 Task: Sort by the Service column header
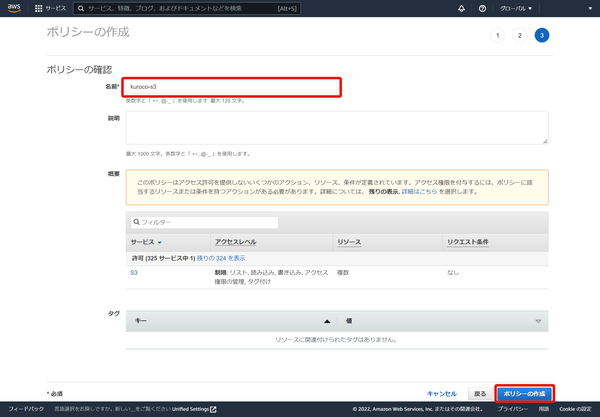(x=146, y=242)
